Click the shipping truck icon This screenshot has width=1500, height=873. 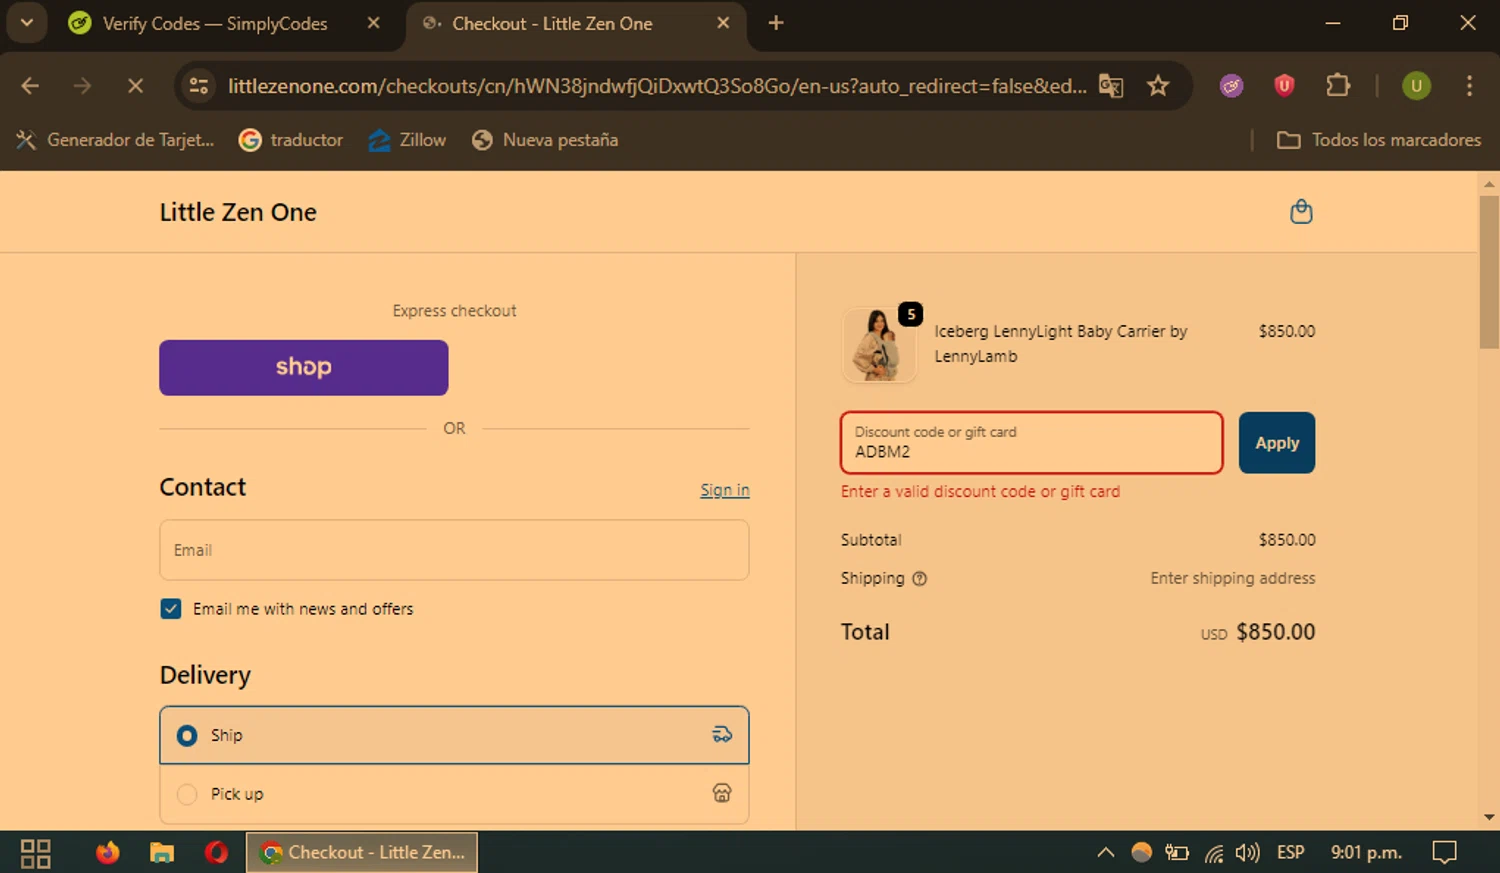click(x=722, y=735)
